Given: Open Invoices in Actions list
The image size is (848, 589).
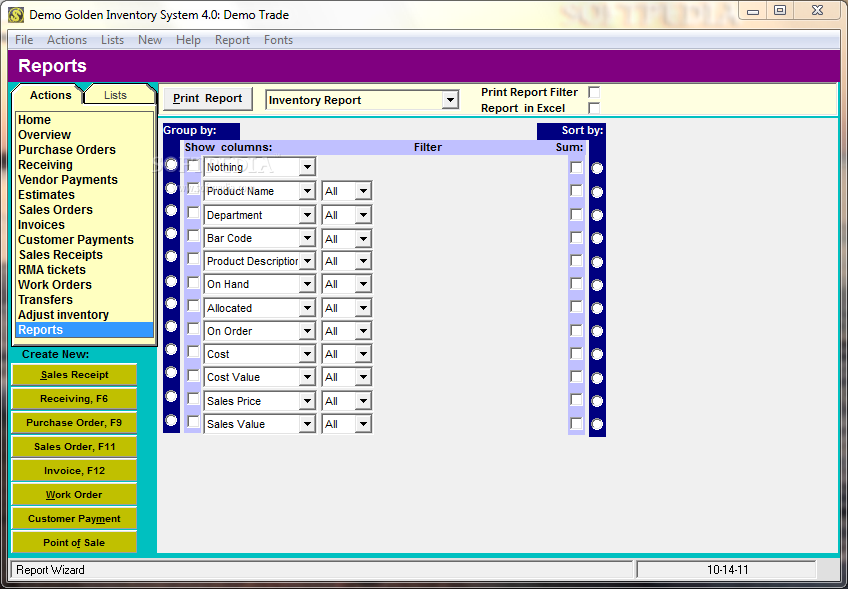Looking at the screenshot, I should point(84,224).
